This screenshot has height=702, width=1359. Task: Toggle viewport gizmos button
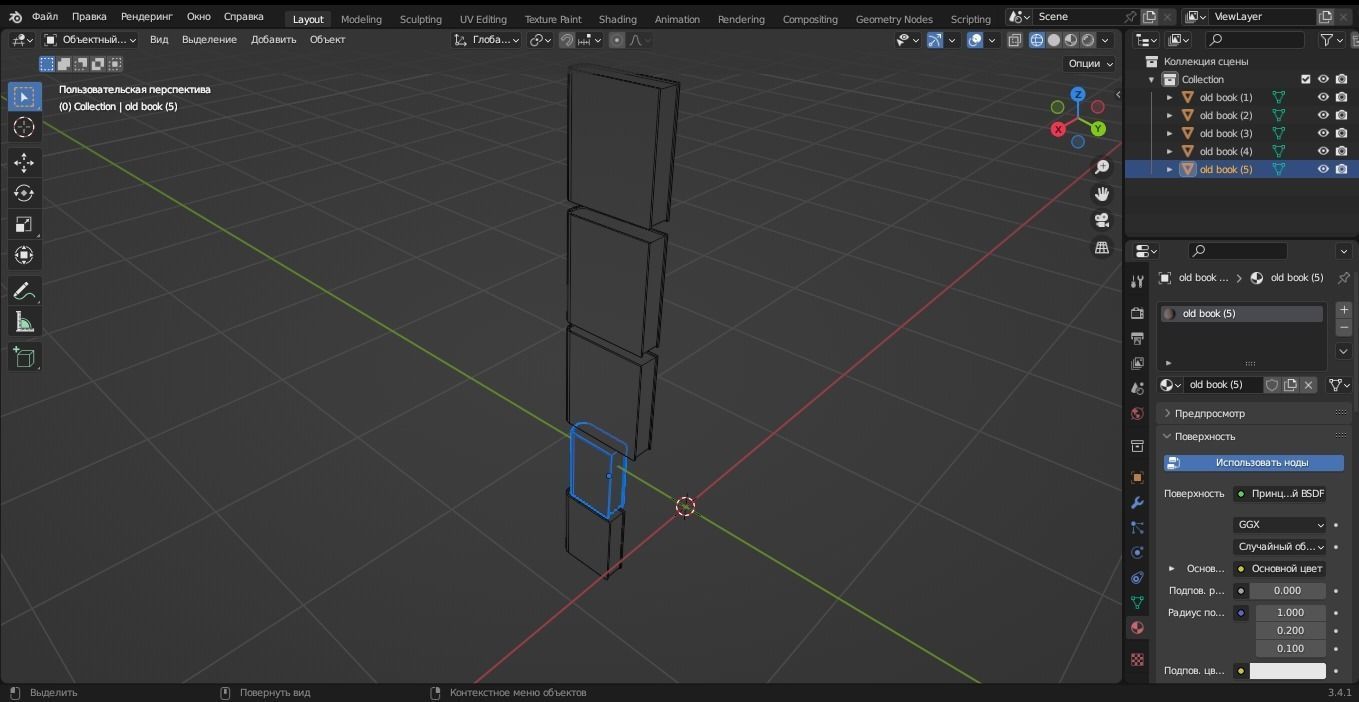click(x=934, y=40)
